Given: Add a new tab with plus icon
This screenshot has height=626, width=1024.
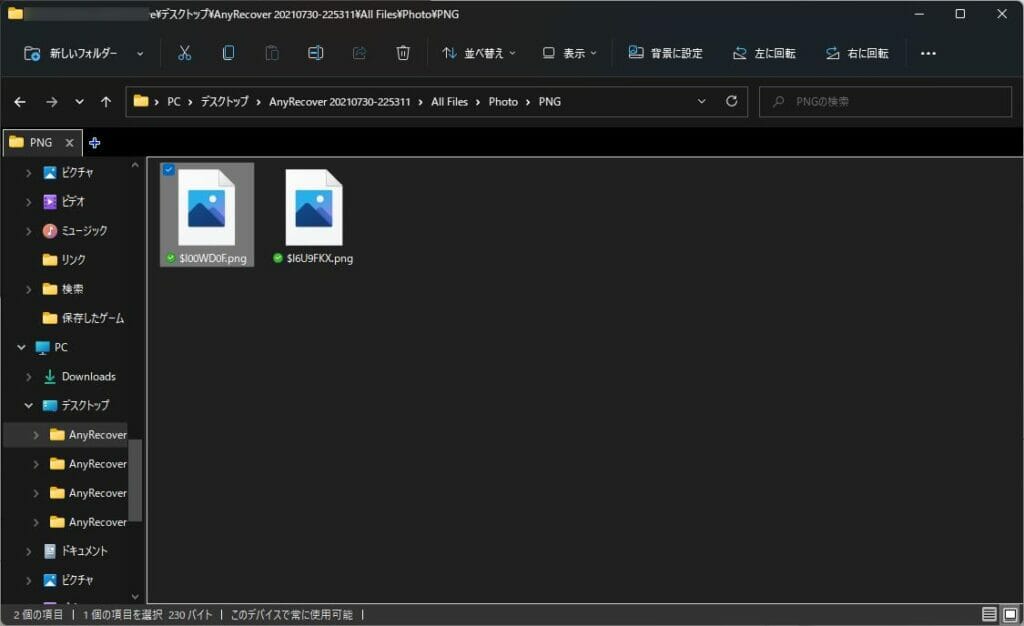Looking at the screenshot, I should [x=95, y=142].
